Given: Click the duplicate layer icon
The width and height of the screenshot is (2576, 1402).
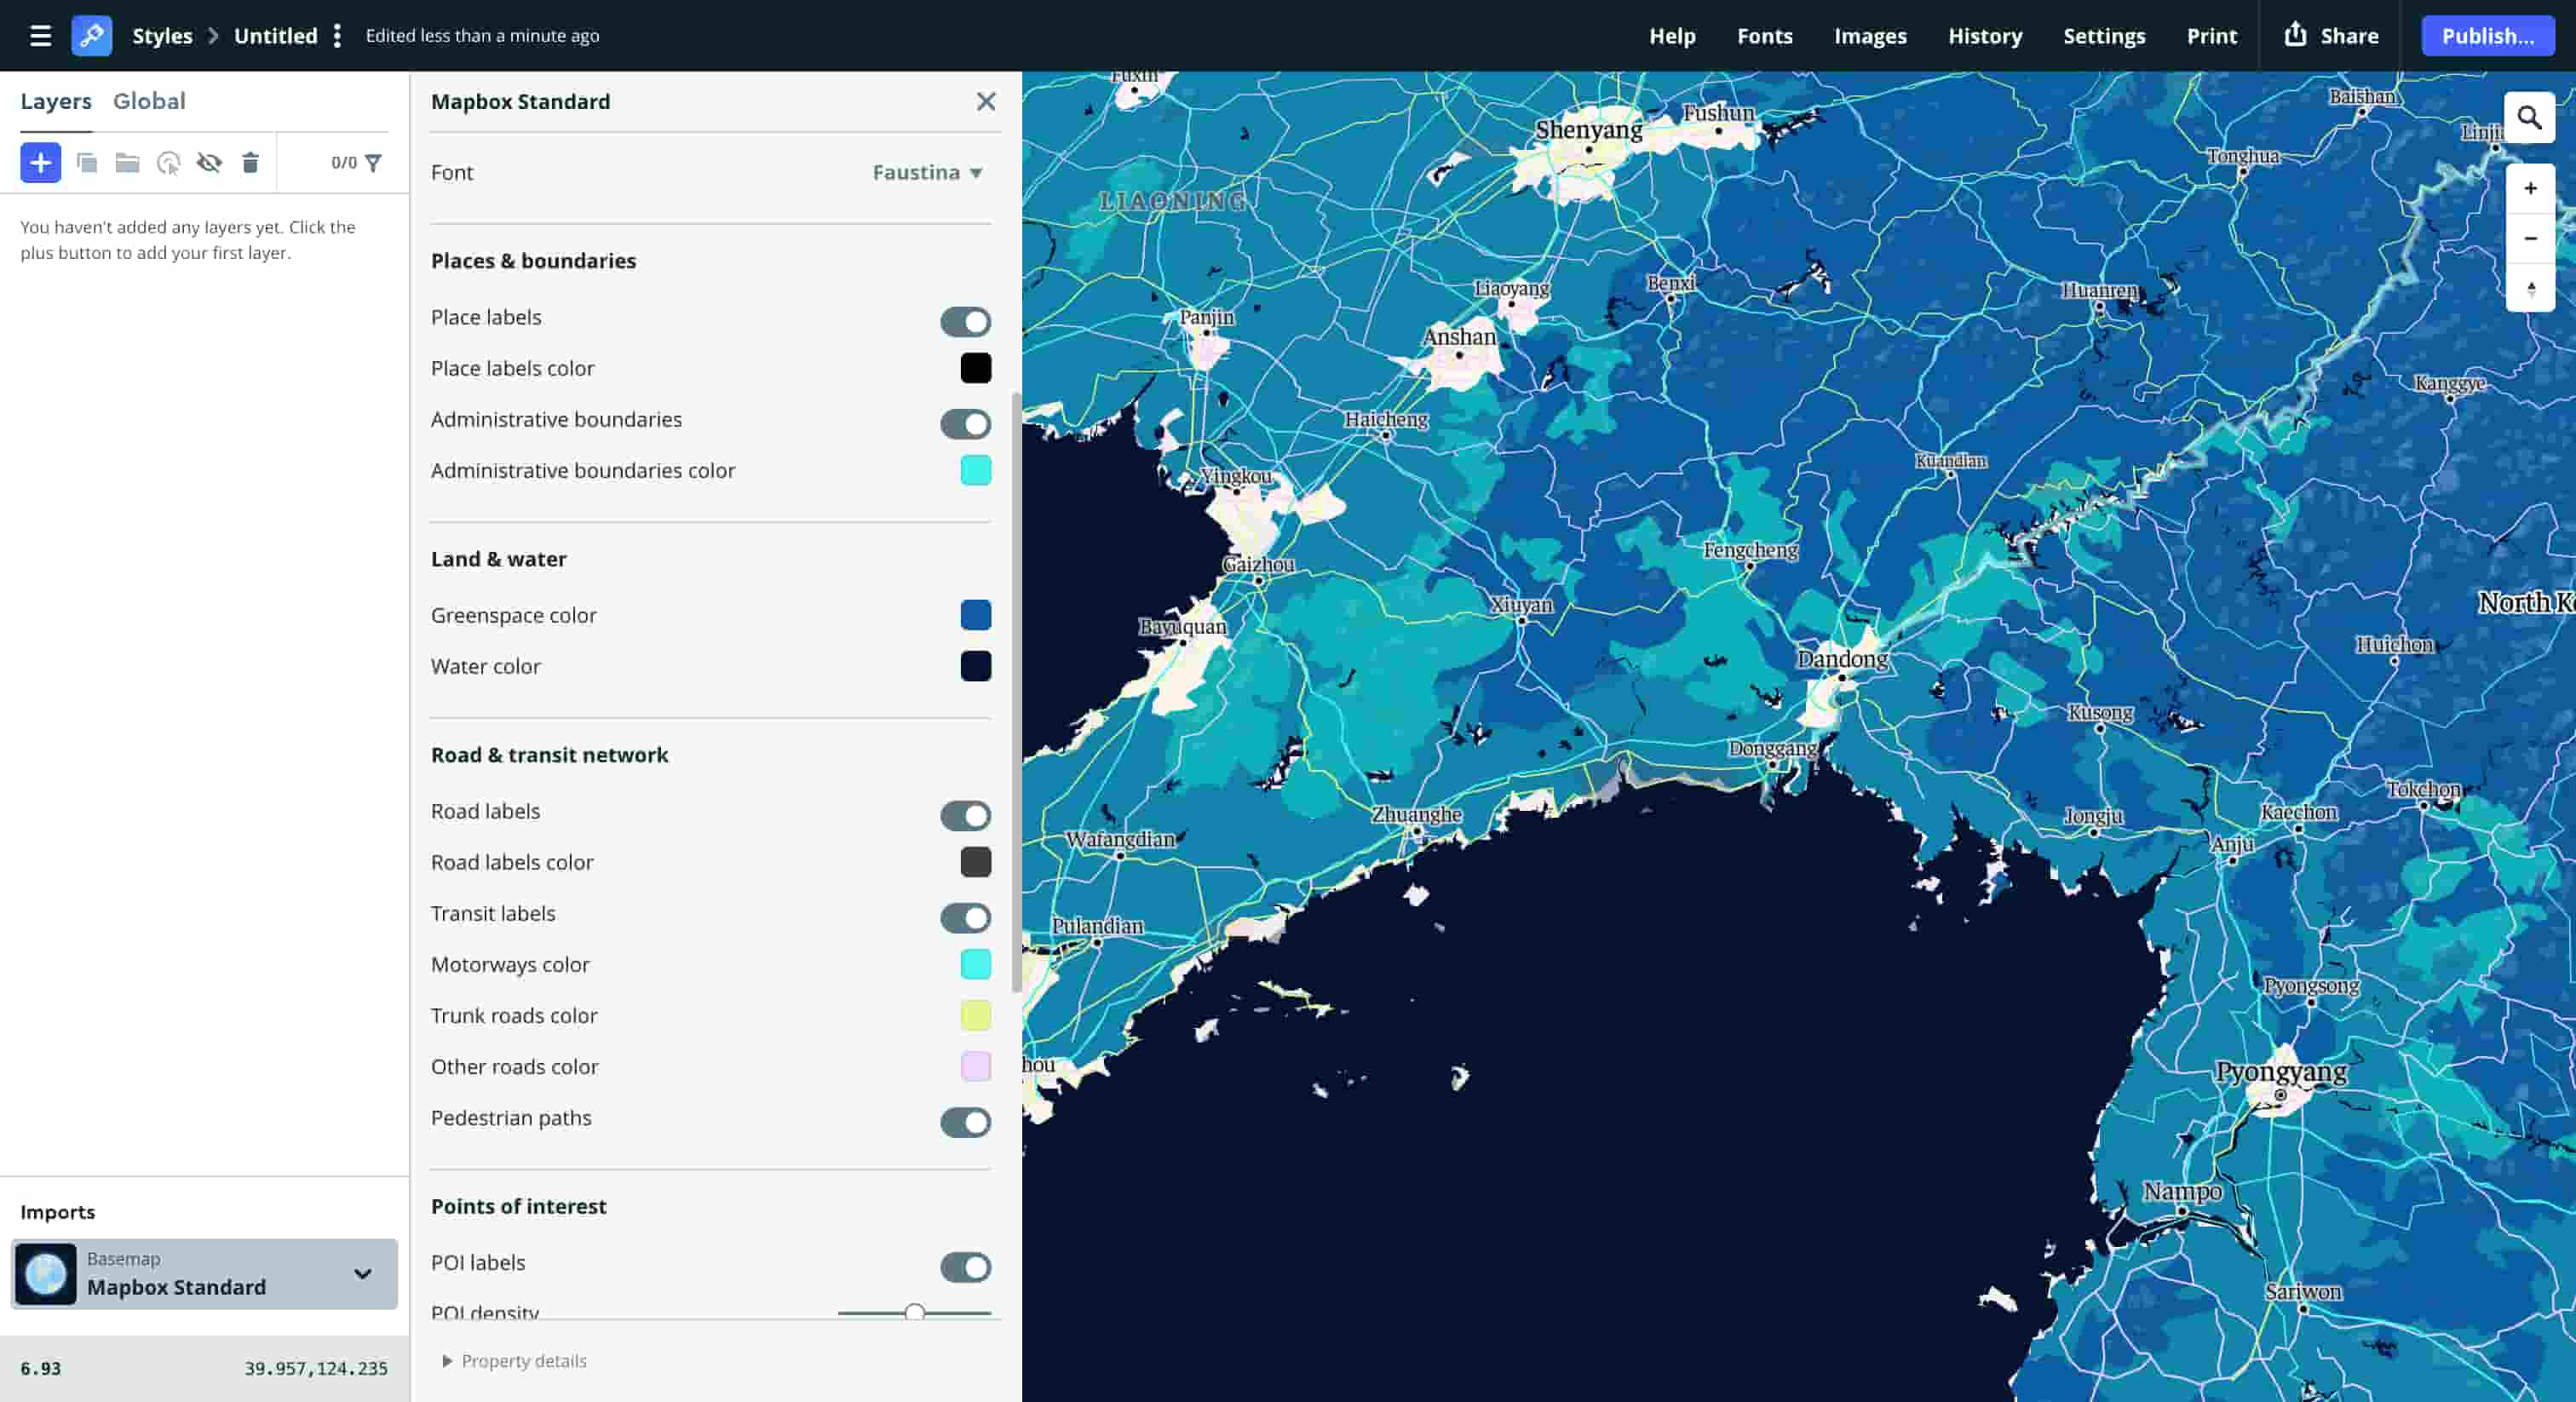Looking at the screenshot, I should [88, 162].
